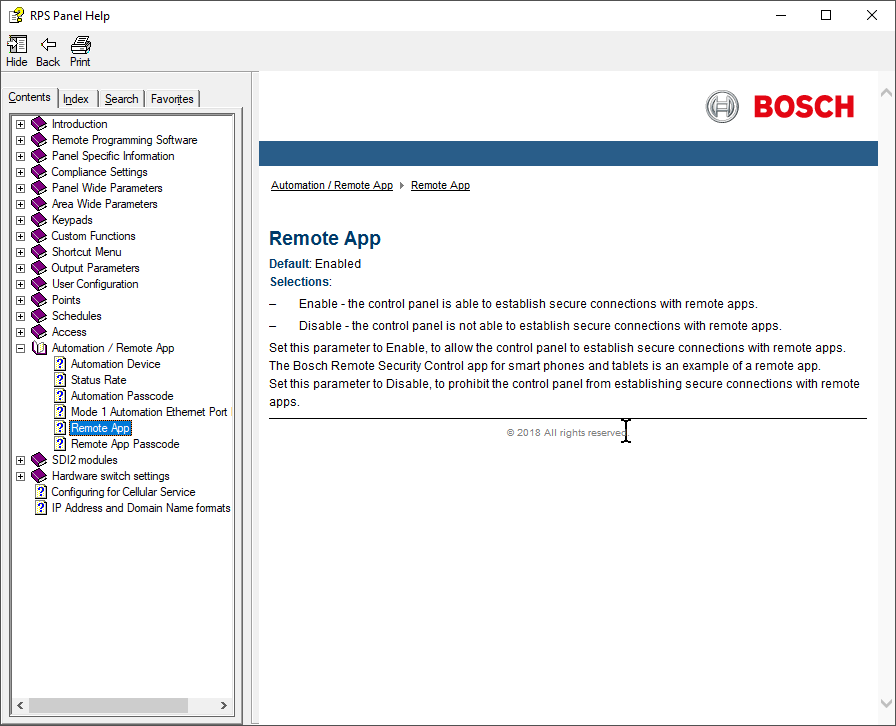Click the open book icon for Automation / Remote App
This screenshot has height=726, width=896.
tap(39, 348)
